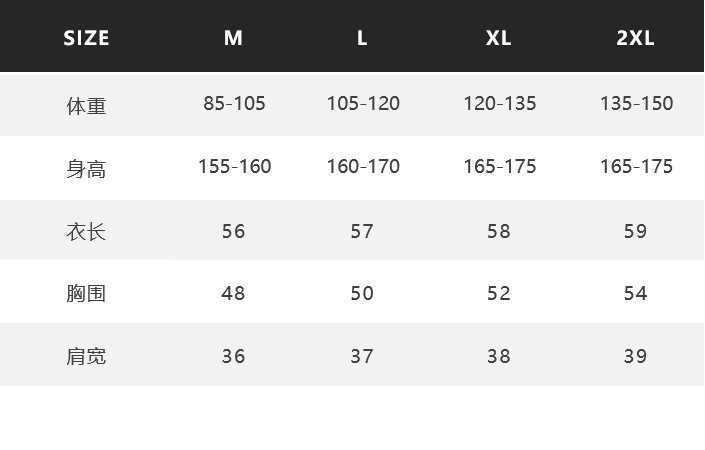Select the XL size column header
The width and height of the screenshot is (705, 450).
pyautogui.click(x=498, y=38)
